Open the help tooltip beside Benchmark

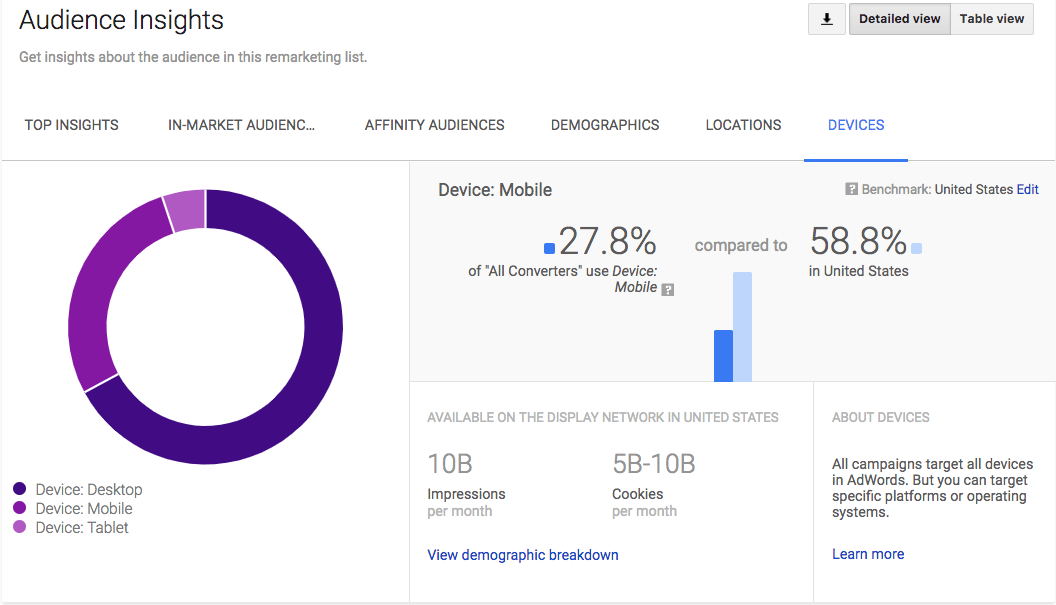850,189
